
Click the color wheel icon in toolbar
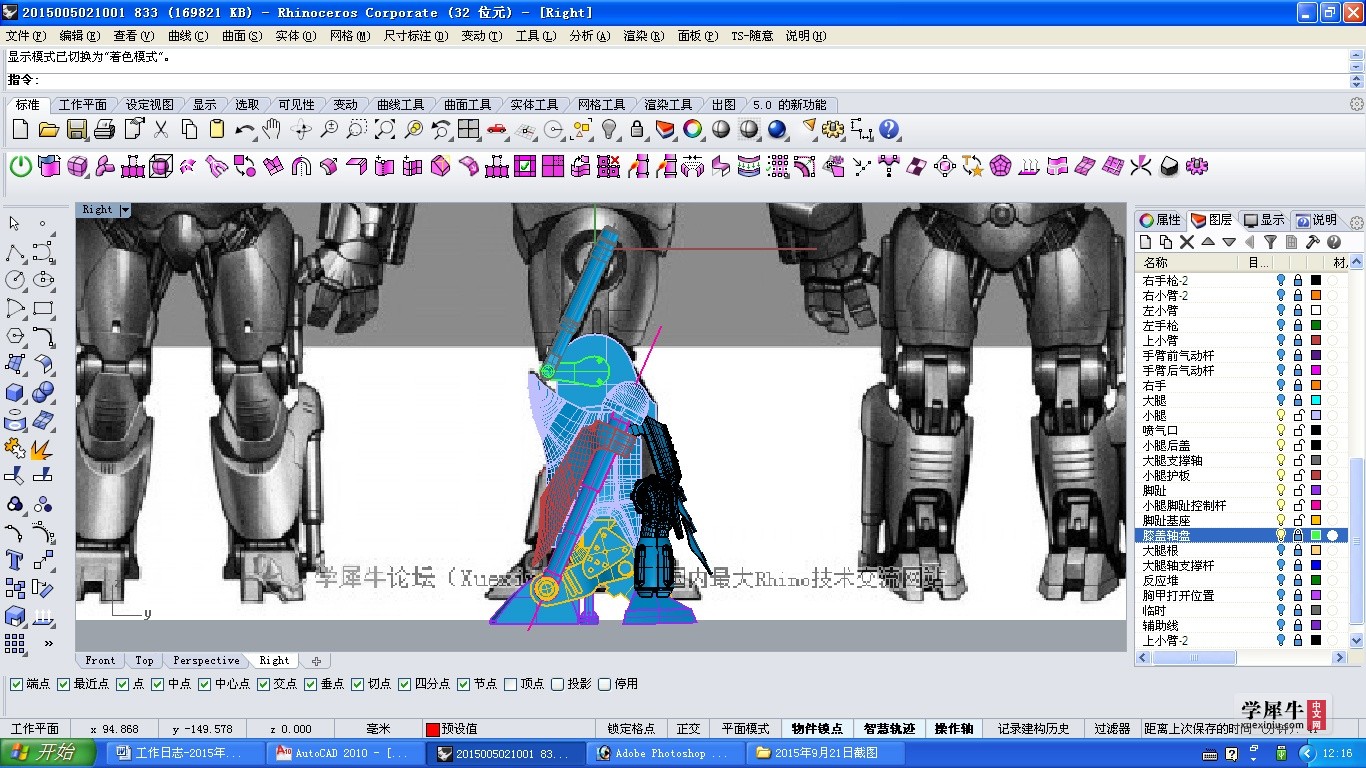point(692,129)
